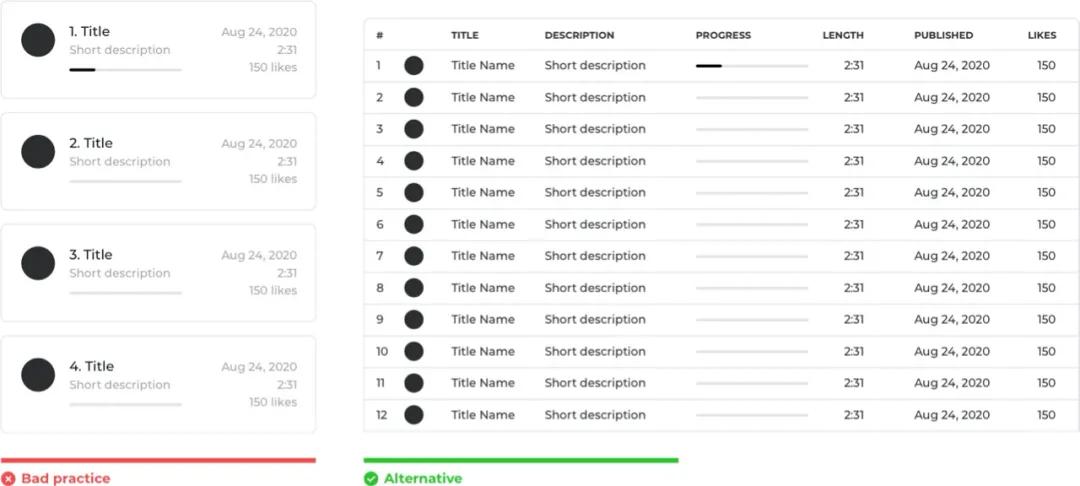Click the progress bar in table row 1
The height and width of the screenshot is (486, 1080).
(x=752, y=66)
